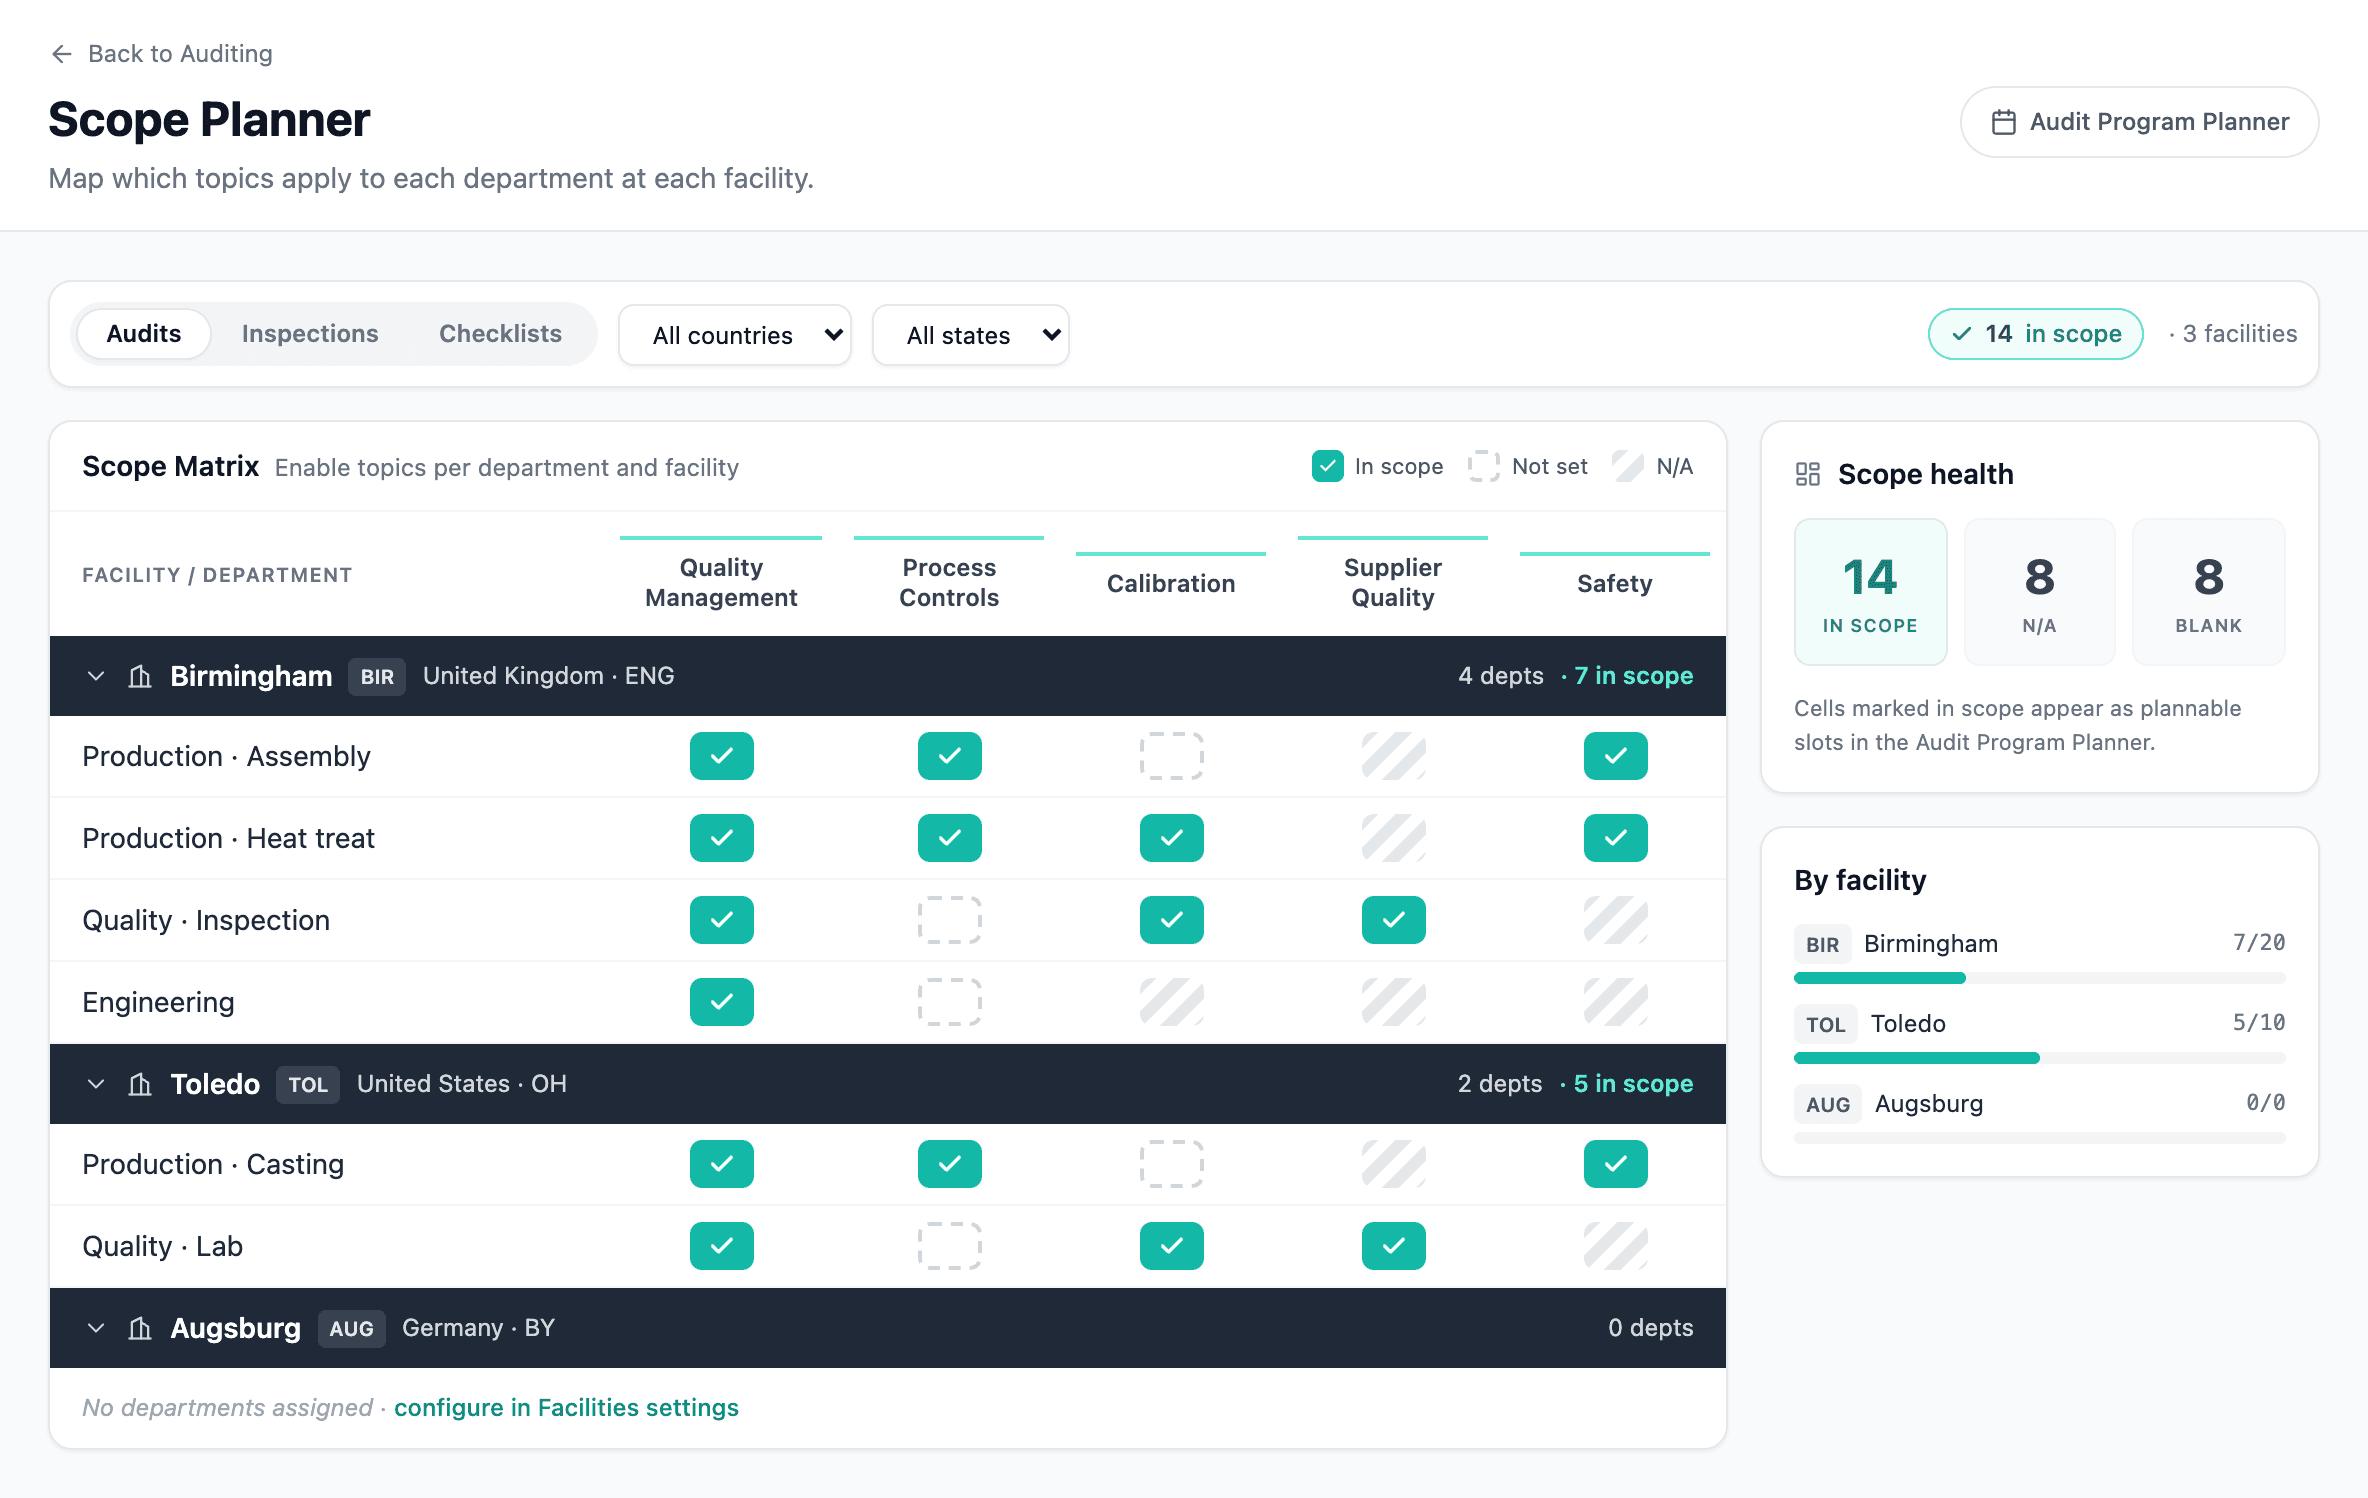Toggle Quality Management for Quality · Lab
2368x1498 pixels.
pyautogui.click(x=722, y=1246)
